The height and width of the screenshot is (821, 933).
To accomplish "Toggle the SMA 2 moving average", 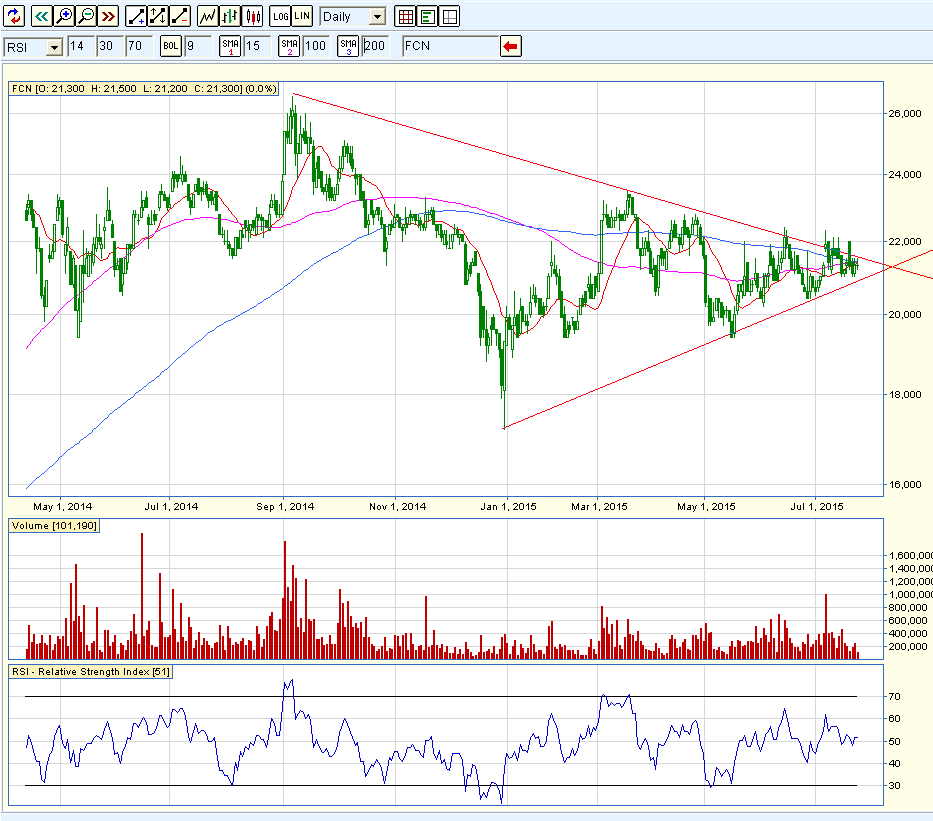I will click(289, 46).
